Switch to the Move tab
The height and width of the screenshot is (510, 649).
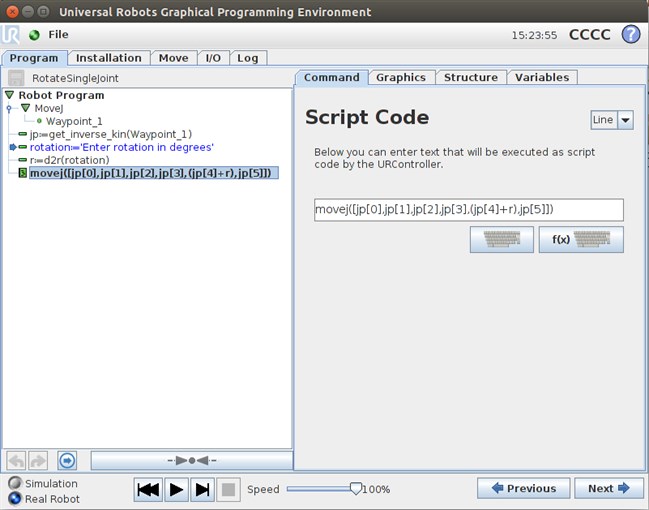173,58
